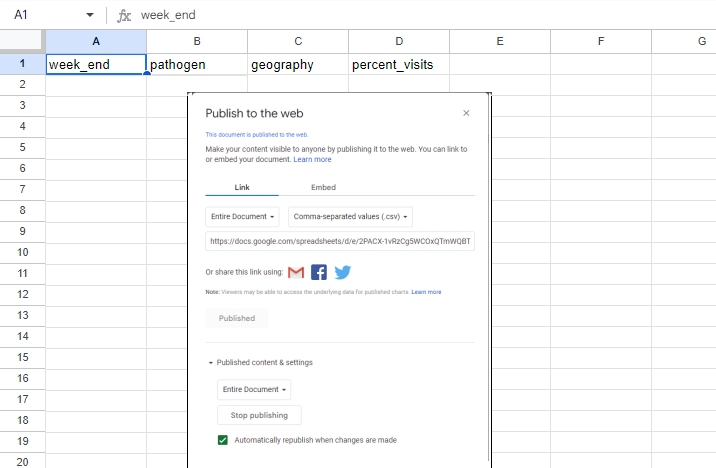This screenshot has width=716, height=468.
Task: Switch to the Embed tab
Action: (323, 187)
